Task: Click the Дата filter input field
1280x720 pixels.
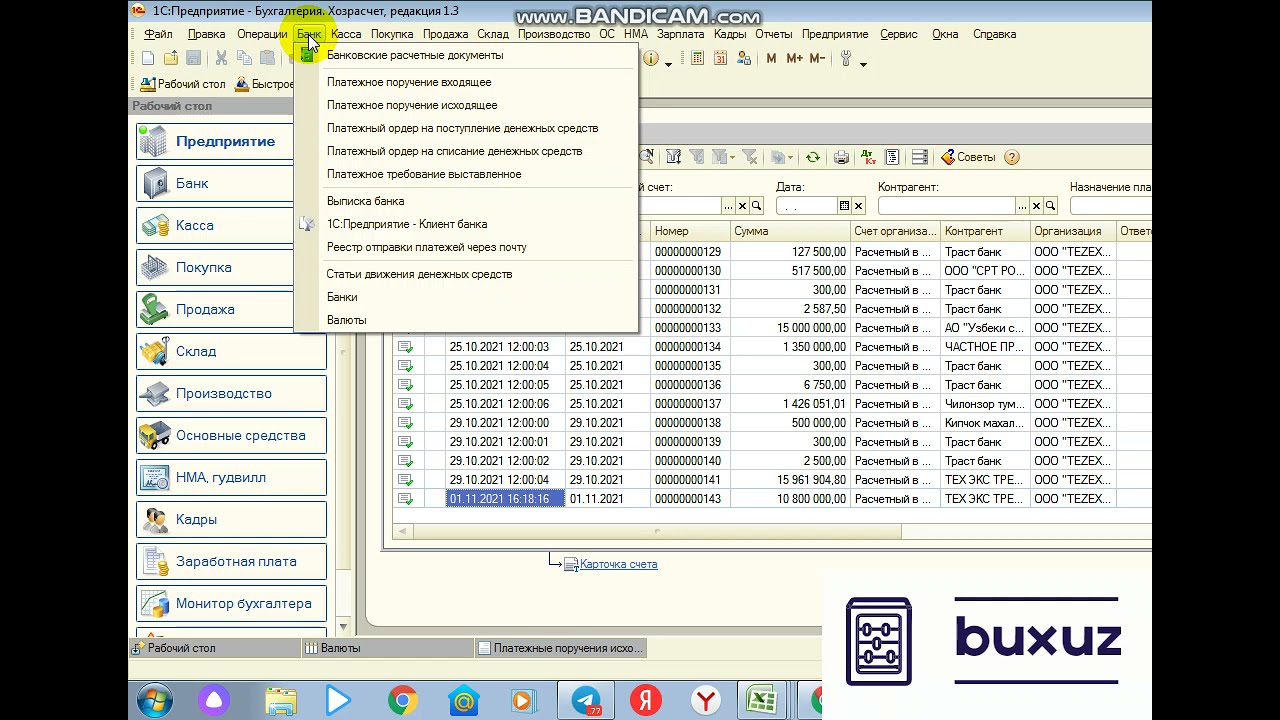Action: click(x=806, y=206)
